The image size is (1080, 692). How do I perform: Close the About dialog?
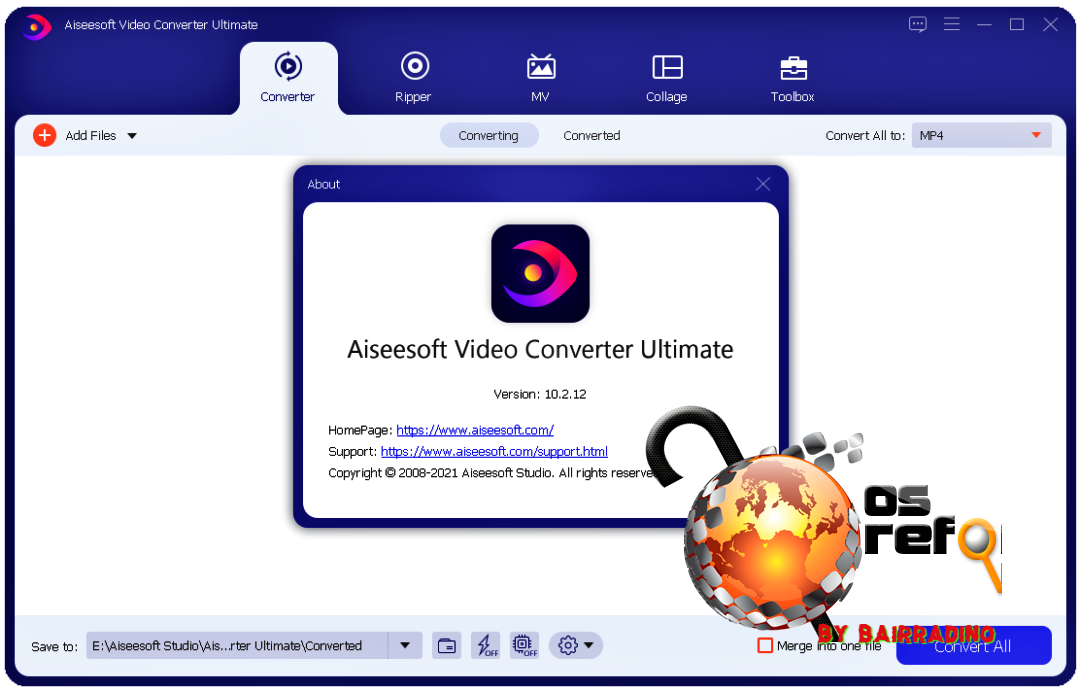tap(762, 184)
